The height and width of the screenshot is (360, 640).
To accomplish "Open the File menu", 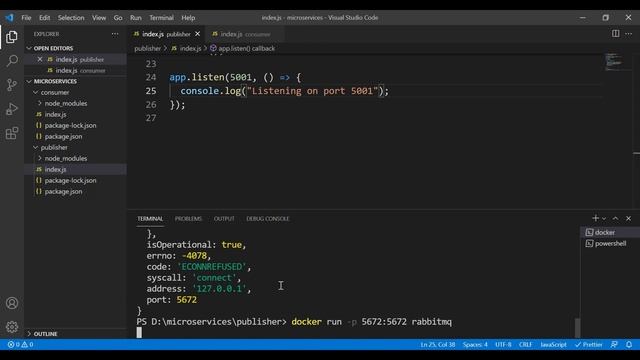I will pos(26,18).
